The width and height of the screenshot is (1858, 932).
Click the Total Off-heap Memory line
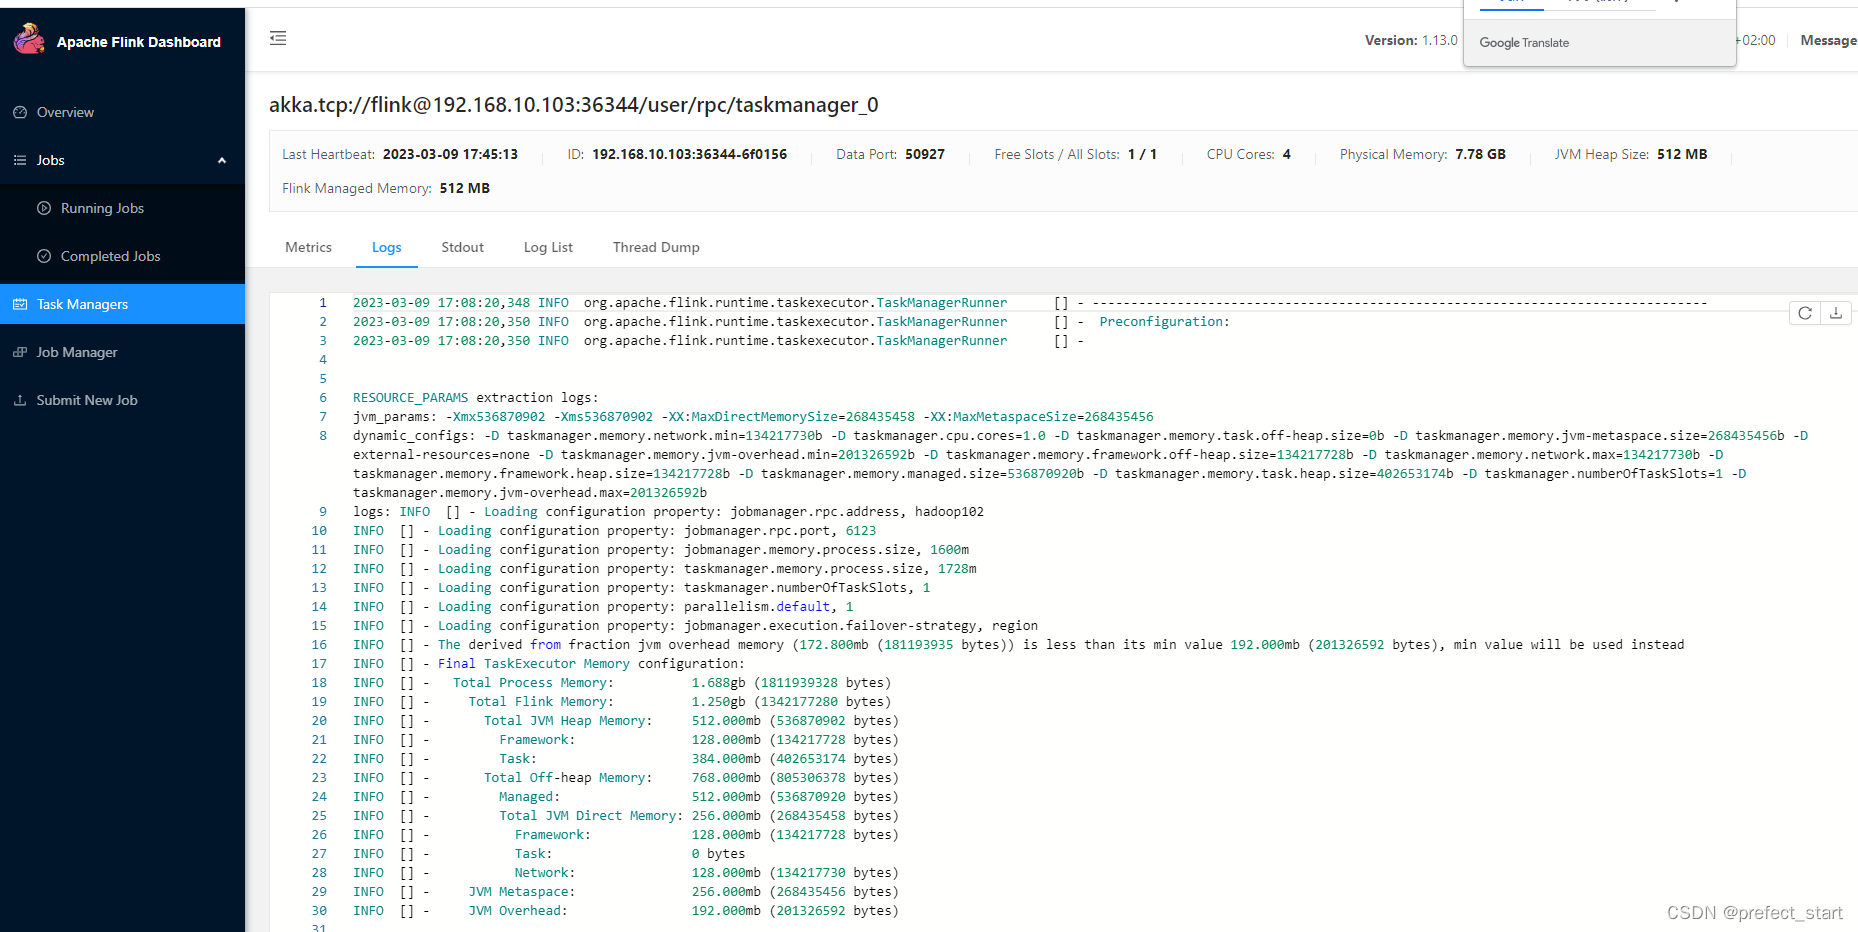(626, 778)
